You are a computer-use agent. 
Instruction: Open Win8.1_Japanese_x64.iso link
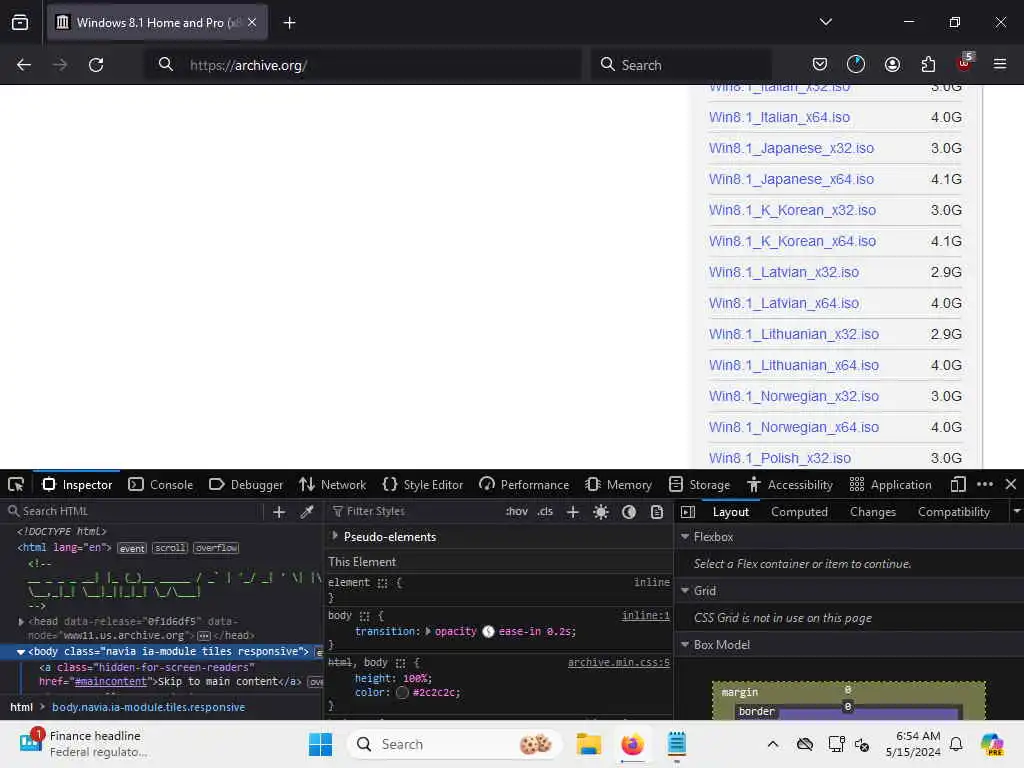click(x=791, y=179)
